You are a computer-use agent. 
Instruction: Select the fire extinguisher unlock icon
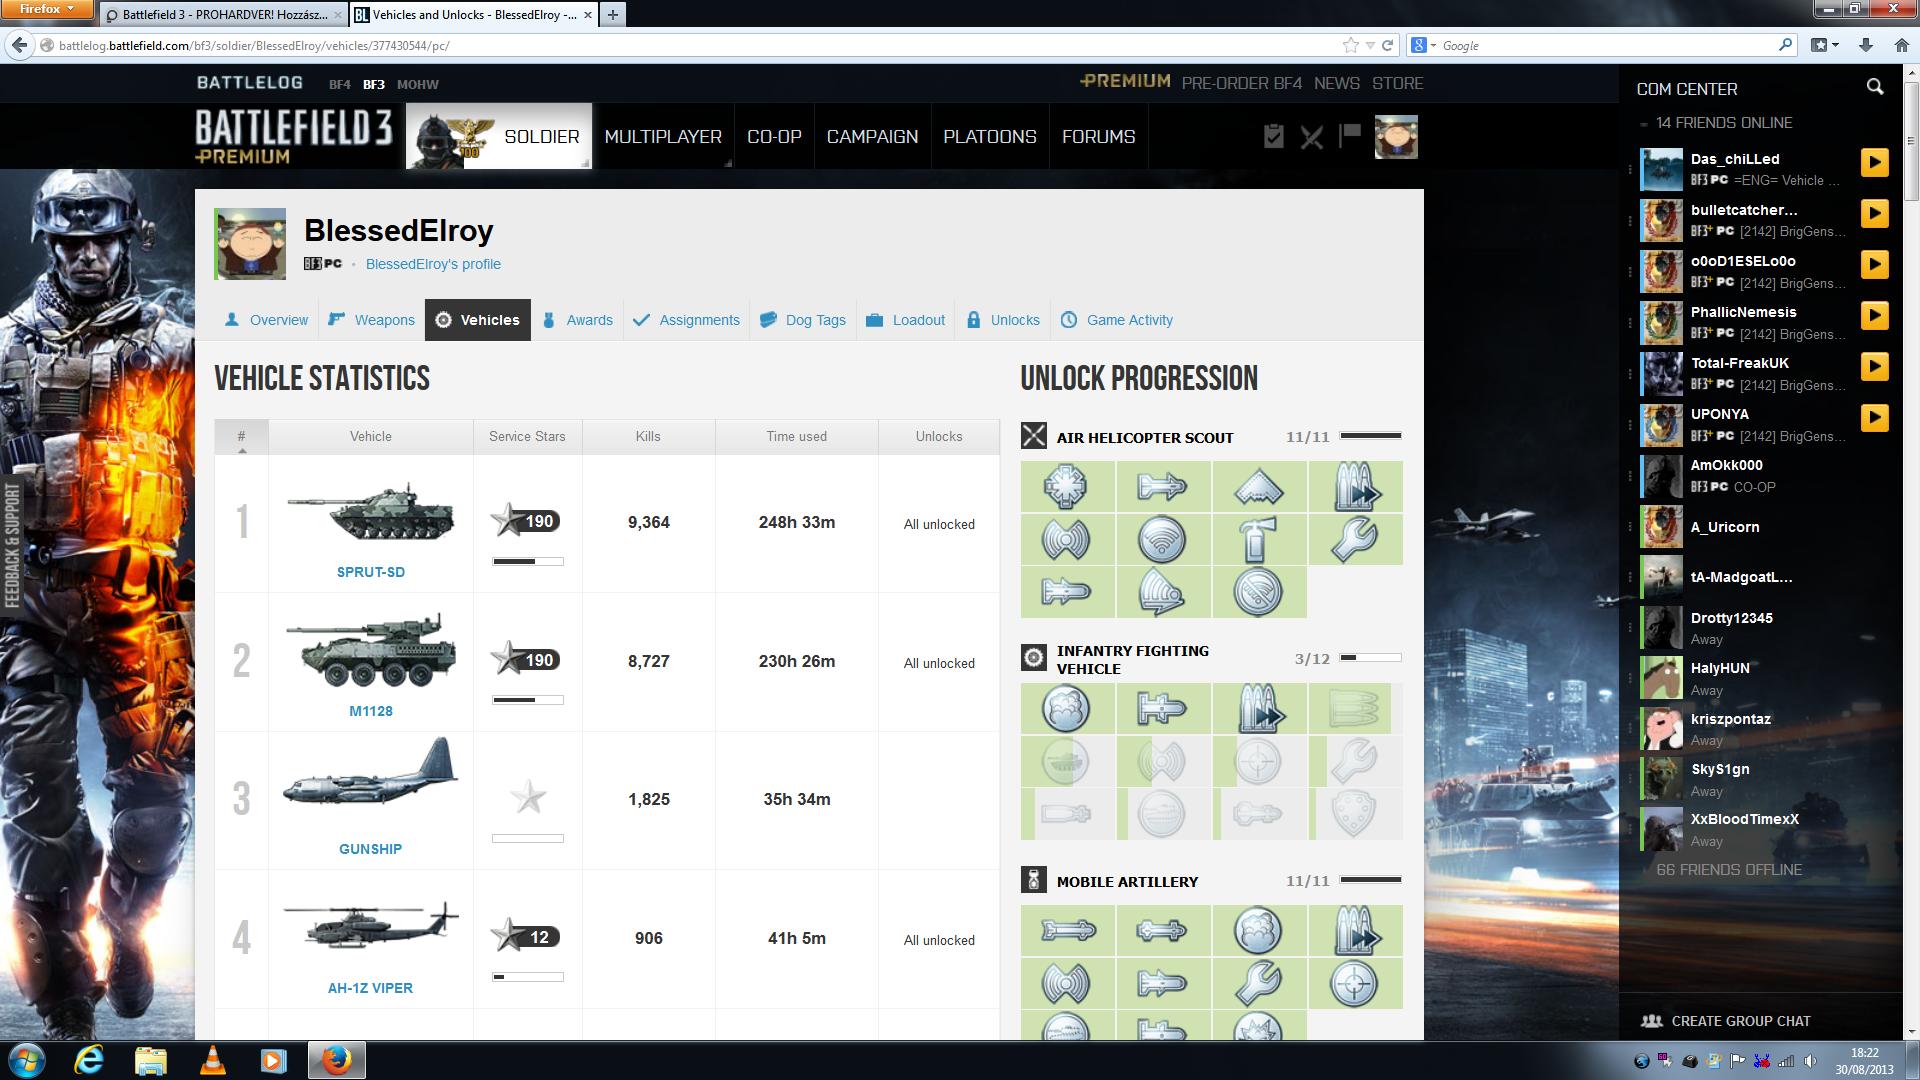[x=1259, y=540]
